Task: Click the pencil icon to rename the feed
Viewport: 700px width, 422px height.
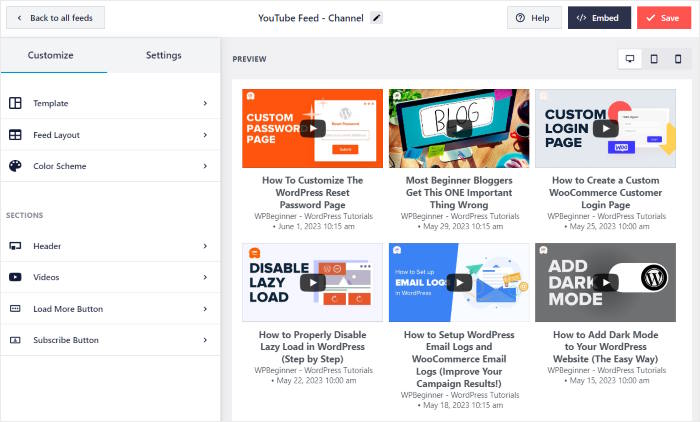Action: [377, 18]
